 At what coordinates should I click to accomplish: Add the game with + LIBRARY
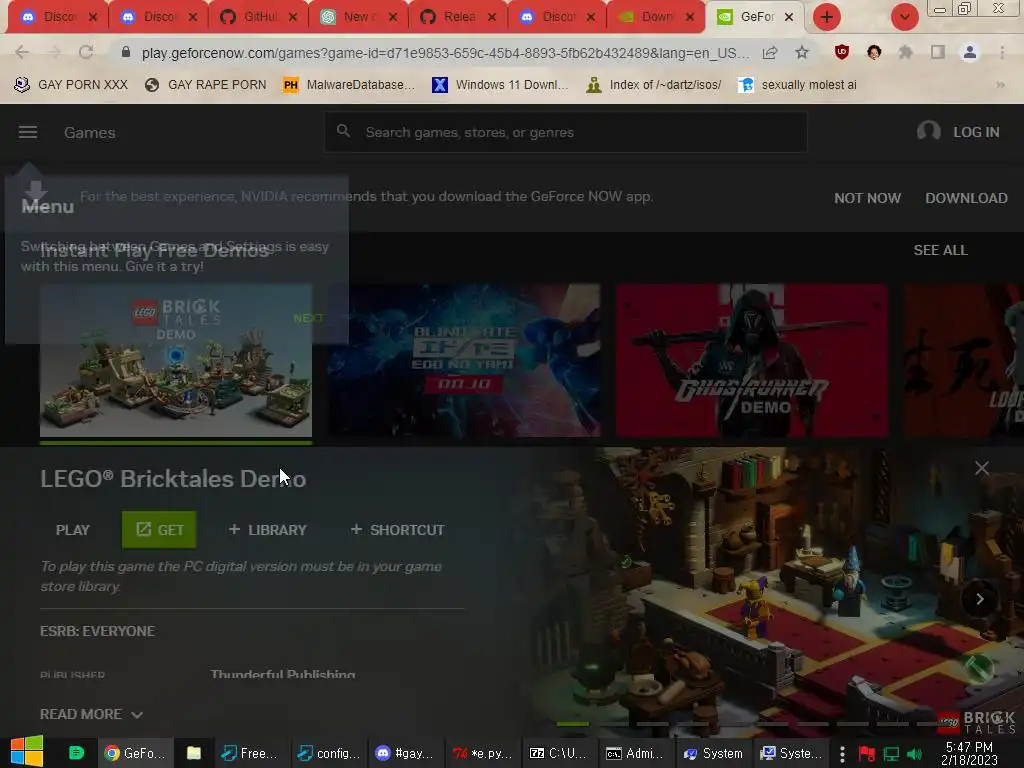click(x=267, y=530)
